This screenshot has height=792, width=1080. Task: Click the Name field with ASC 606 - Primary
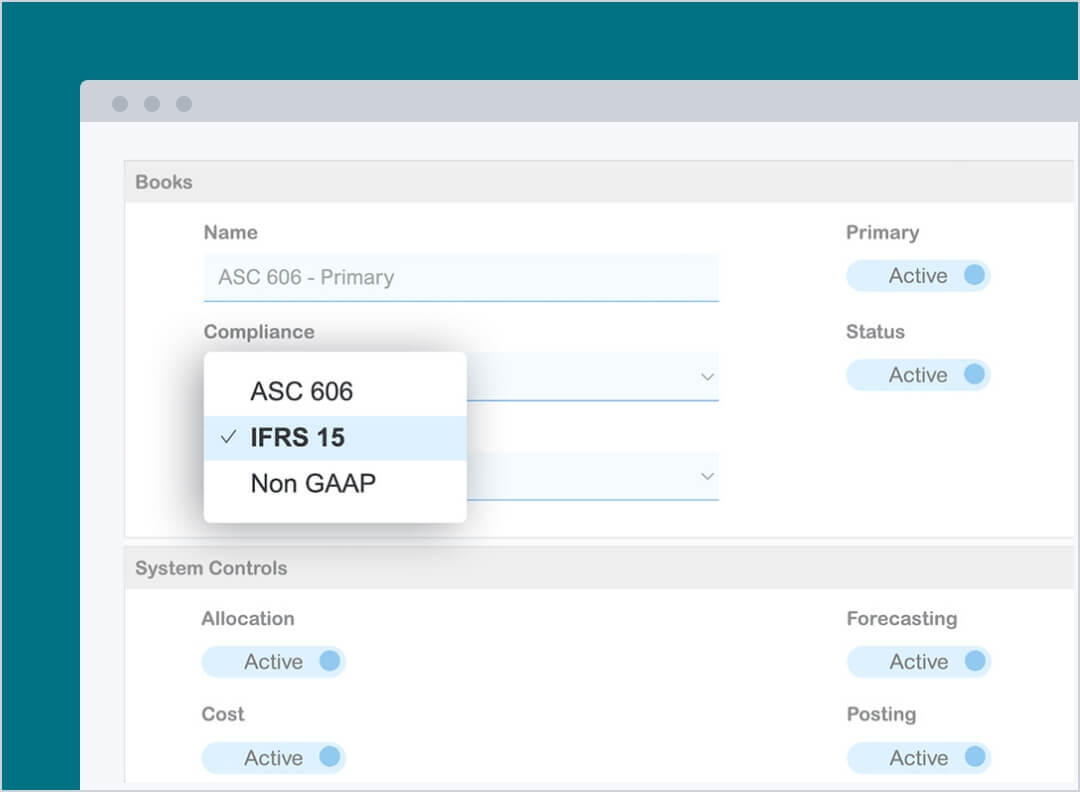[461, 278]
